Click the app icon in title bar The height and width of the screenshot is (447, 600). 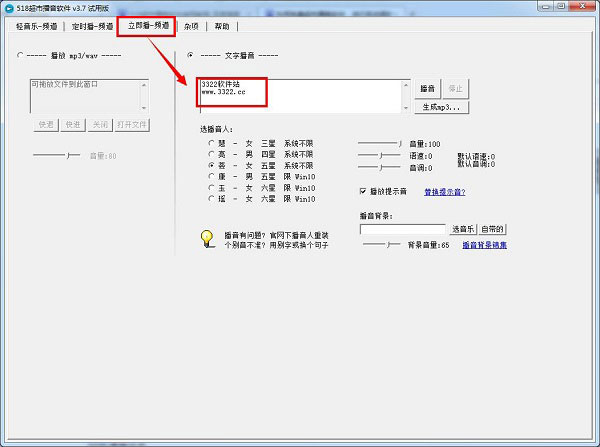(8, 8)
